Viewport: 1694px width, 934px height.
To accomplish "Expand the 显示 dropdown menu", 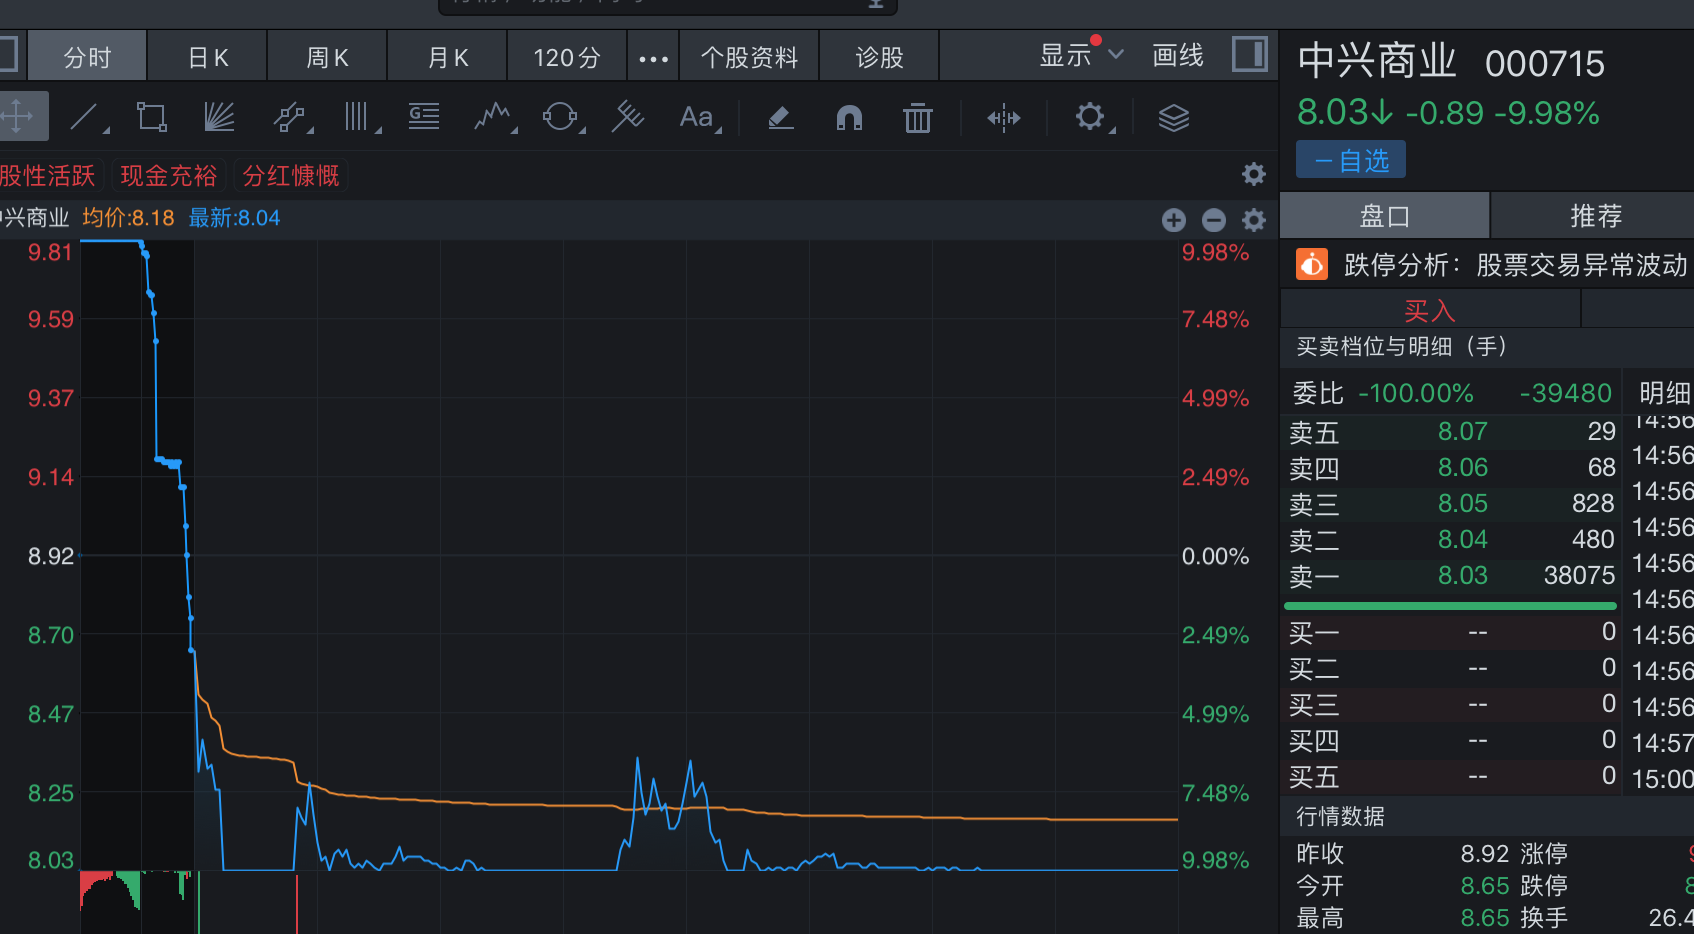I will [x=1081, y=55].
